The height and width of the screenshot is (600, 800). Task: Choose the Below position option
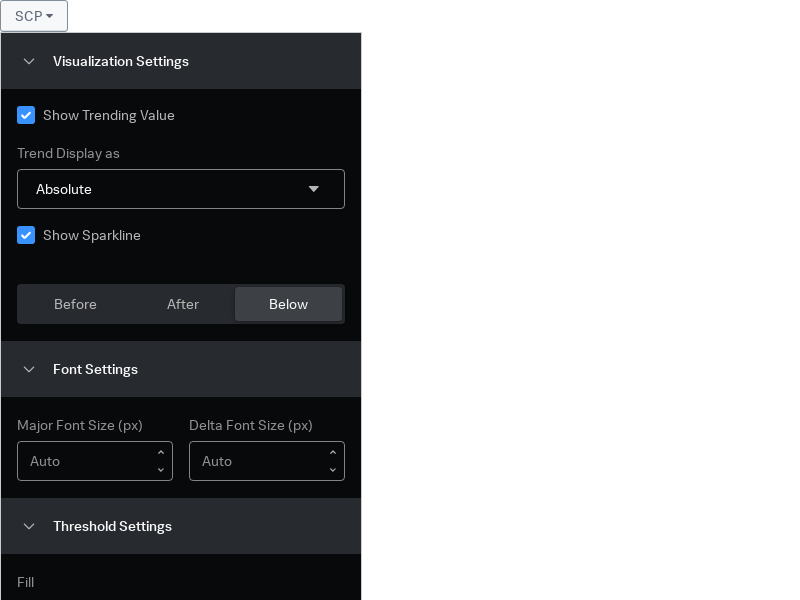[x=288, y=304]
